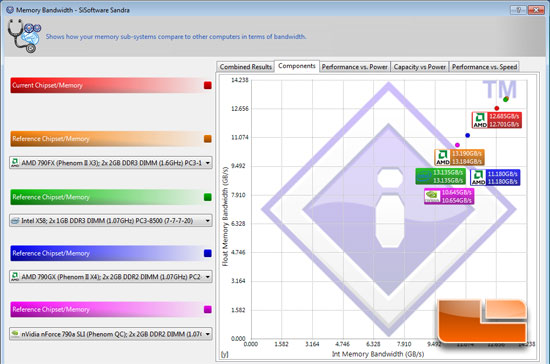Click the [y] axis toggle below chart
The height and width of the screenshot is (364, 550).
[x=224, y=355]
